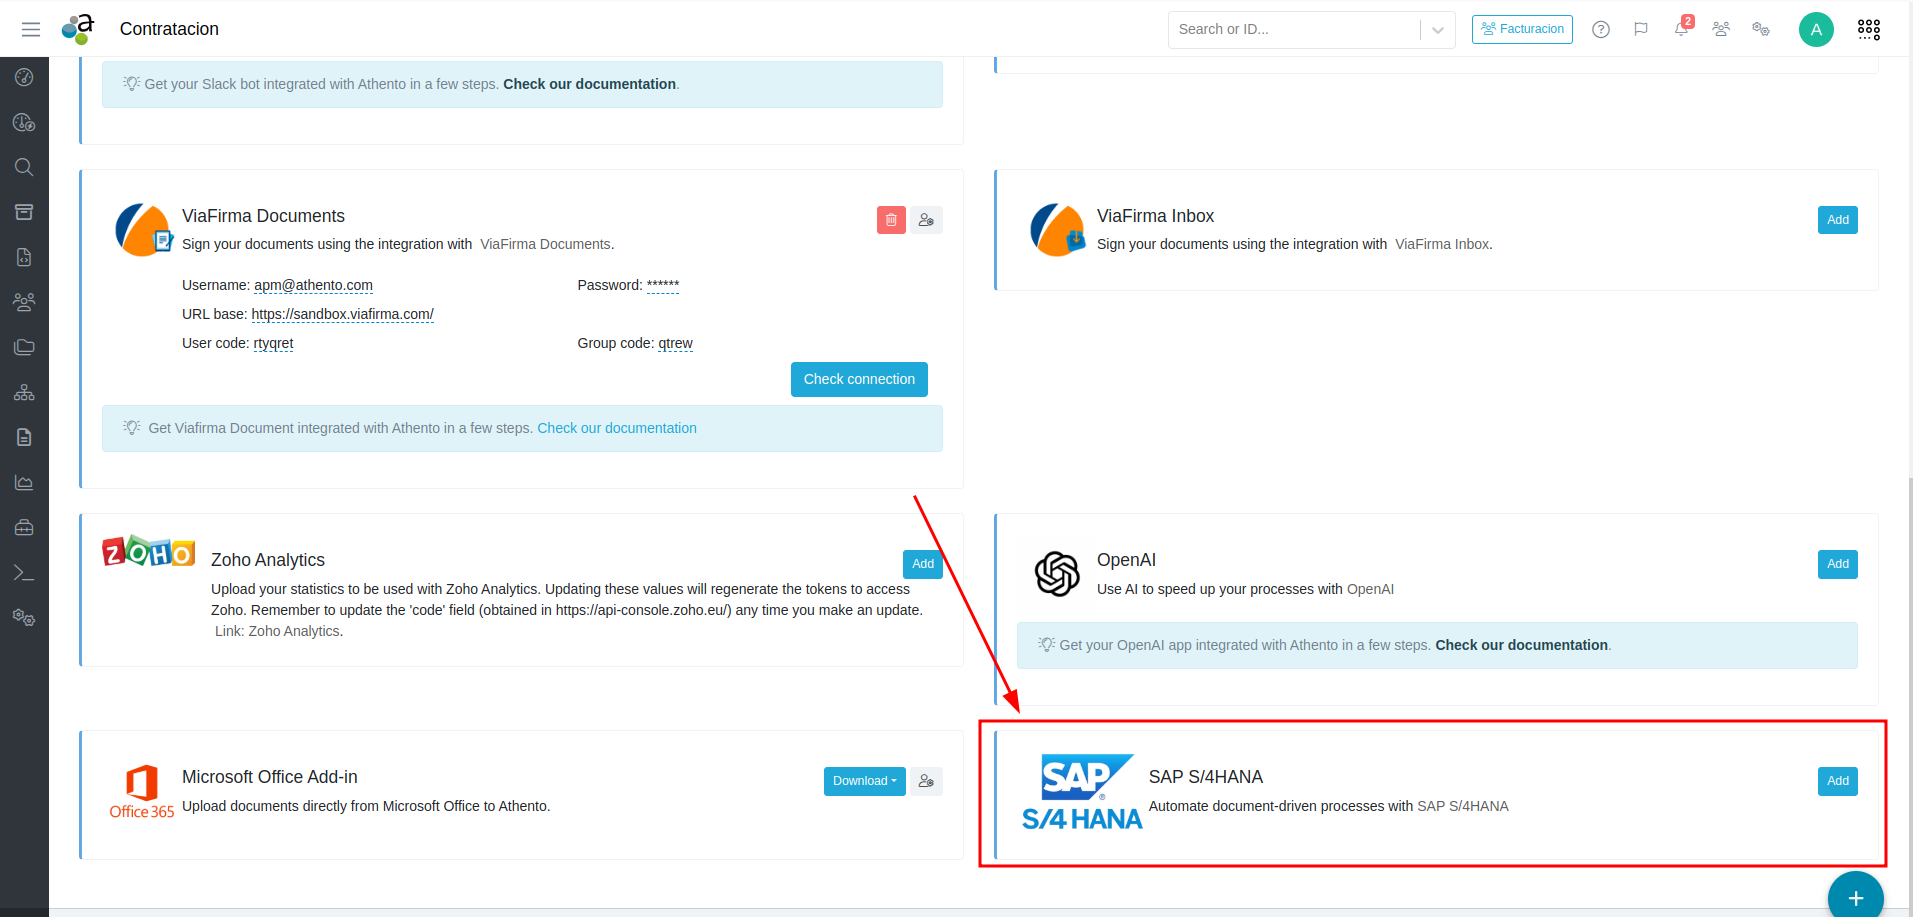
Task: Open user permissions for Microsoft Office Add-in
Action: pos(926,781)
